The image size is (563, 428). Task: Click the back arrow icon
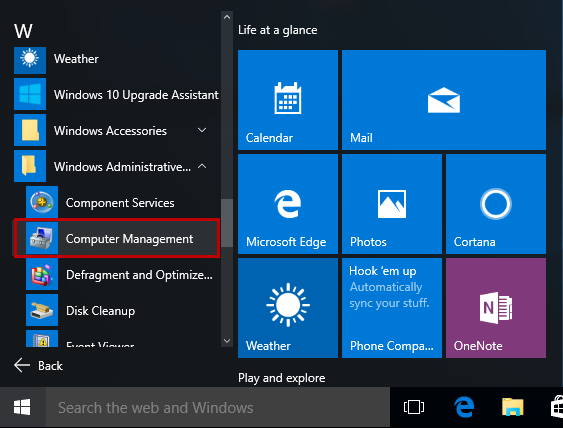[22, 366]
